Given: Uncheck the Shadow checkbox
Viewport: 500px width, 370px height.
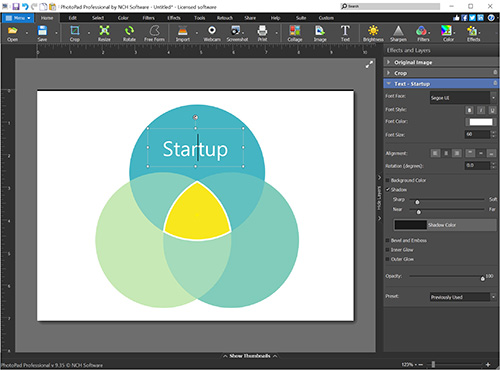Looking at the screenshot, I should click(x=388, y=190).
